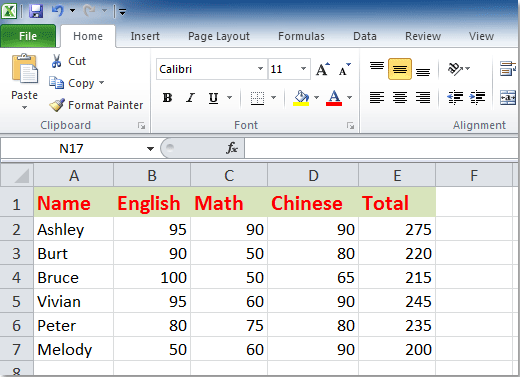Expand the Copy dropdown arrow

coord(102,83)
